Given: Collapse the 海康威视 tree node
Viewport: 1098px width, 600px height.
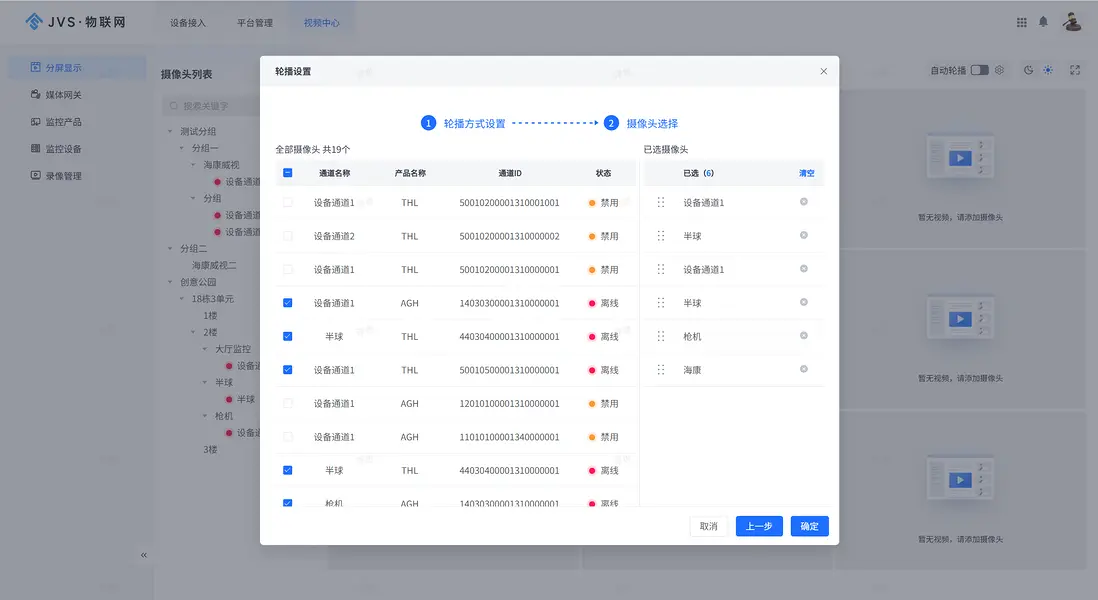Looking at the screenshot, I should [x=193, y=165].
